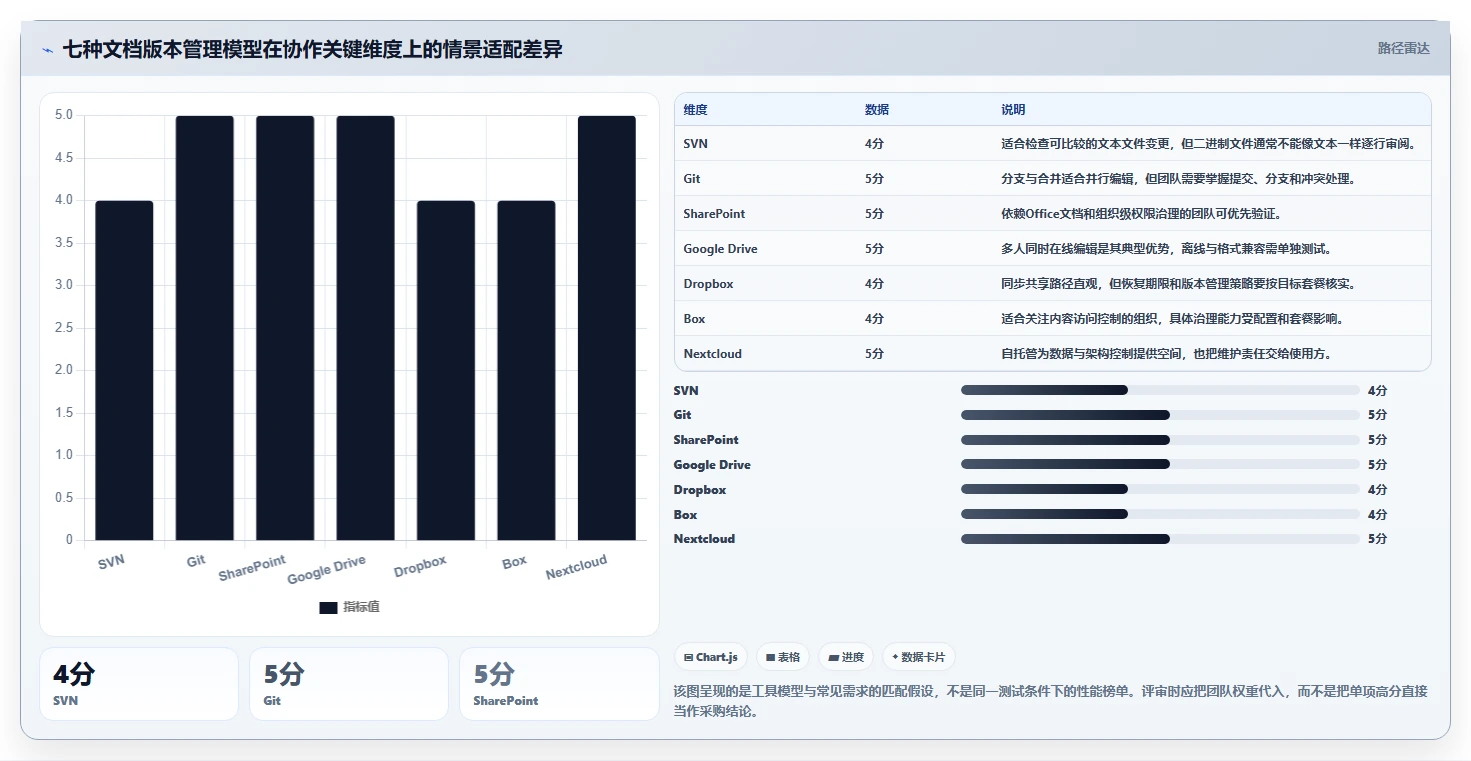Click the Google Drive progress bar

tap(1160, 464)
